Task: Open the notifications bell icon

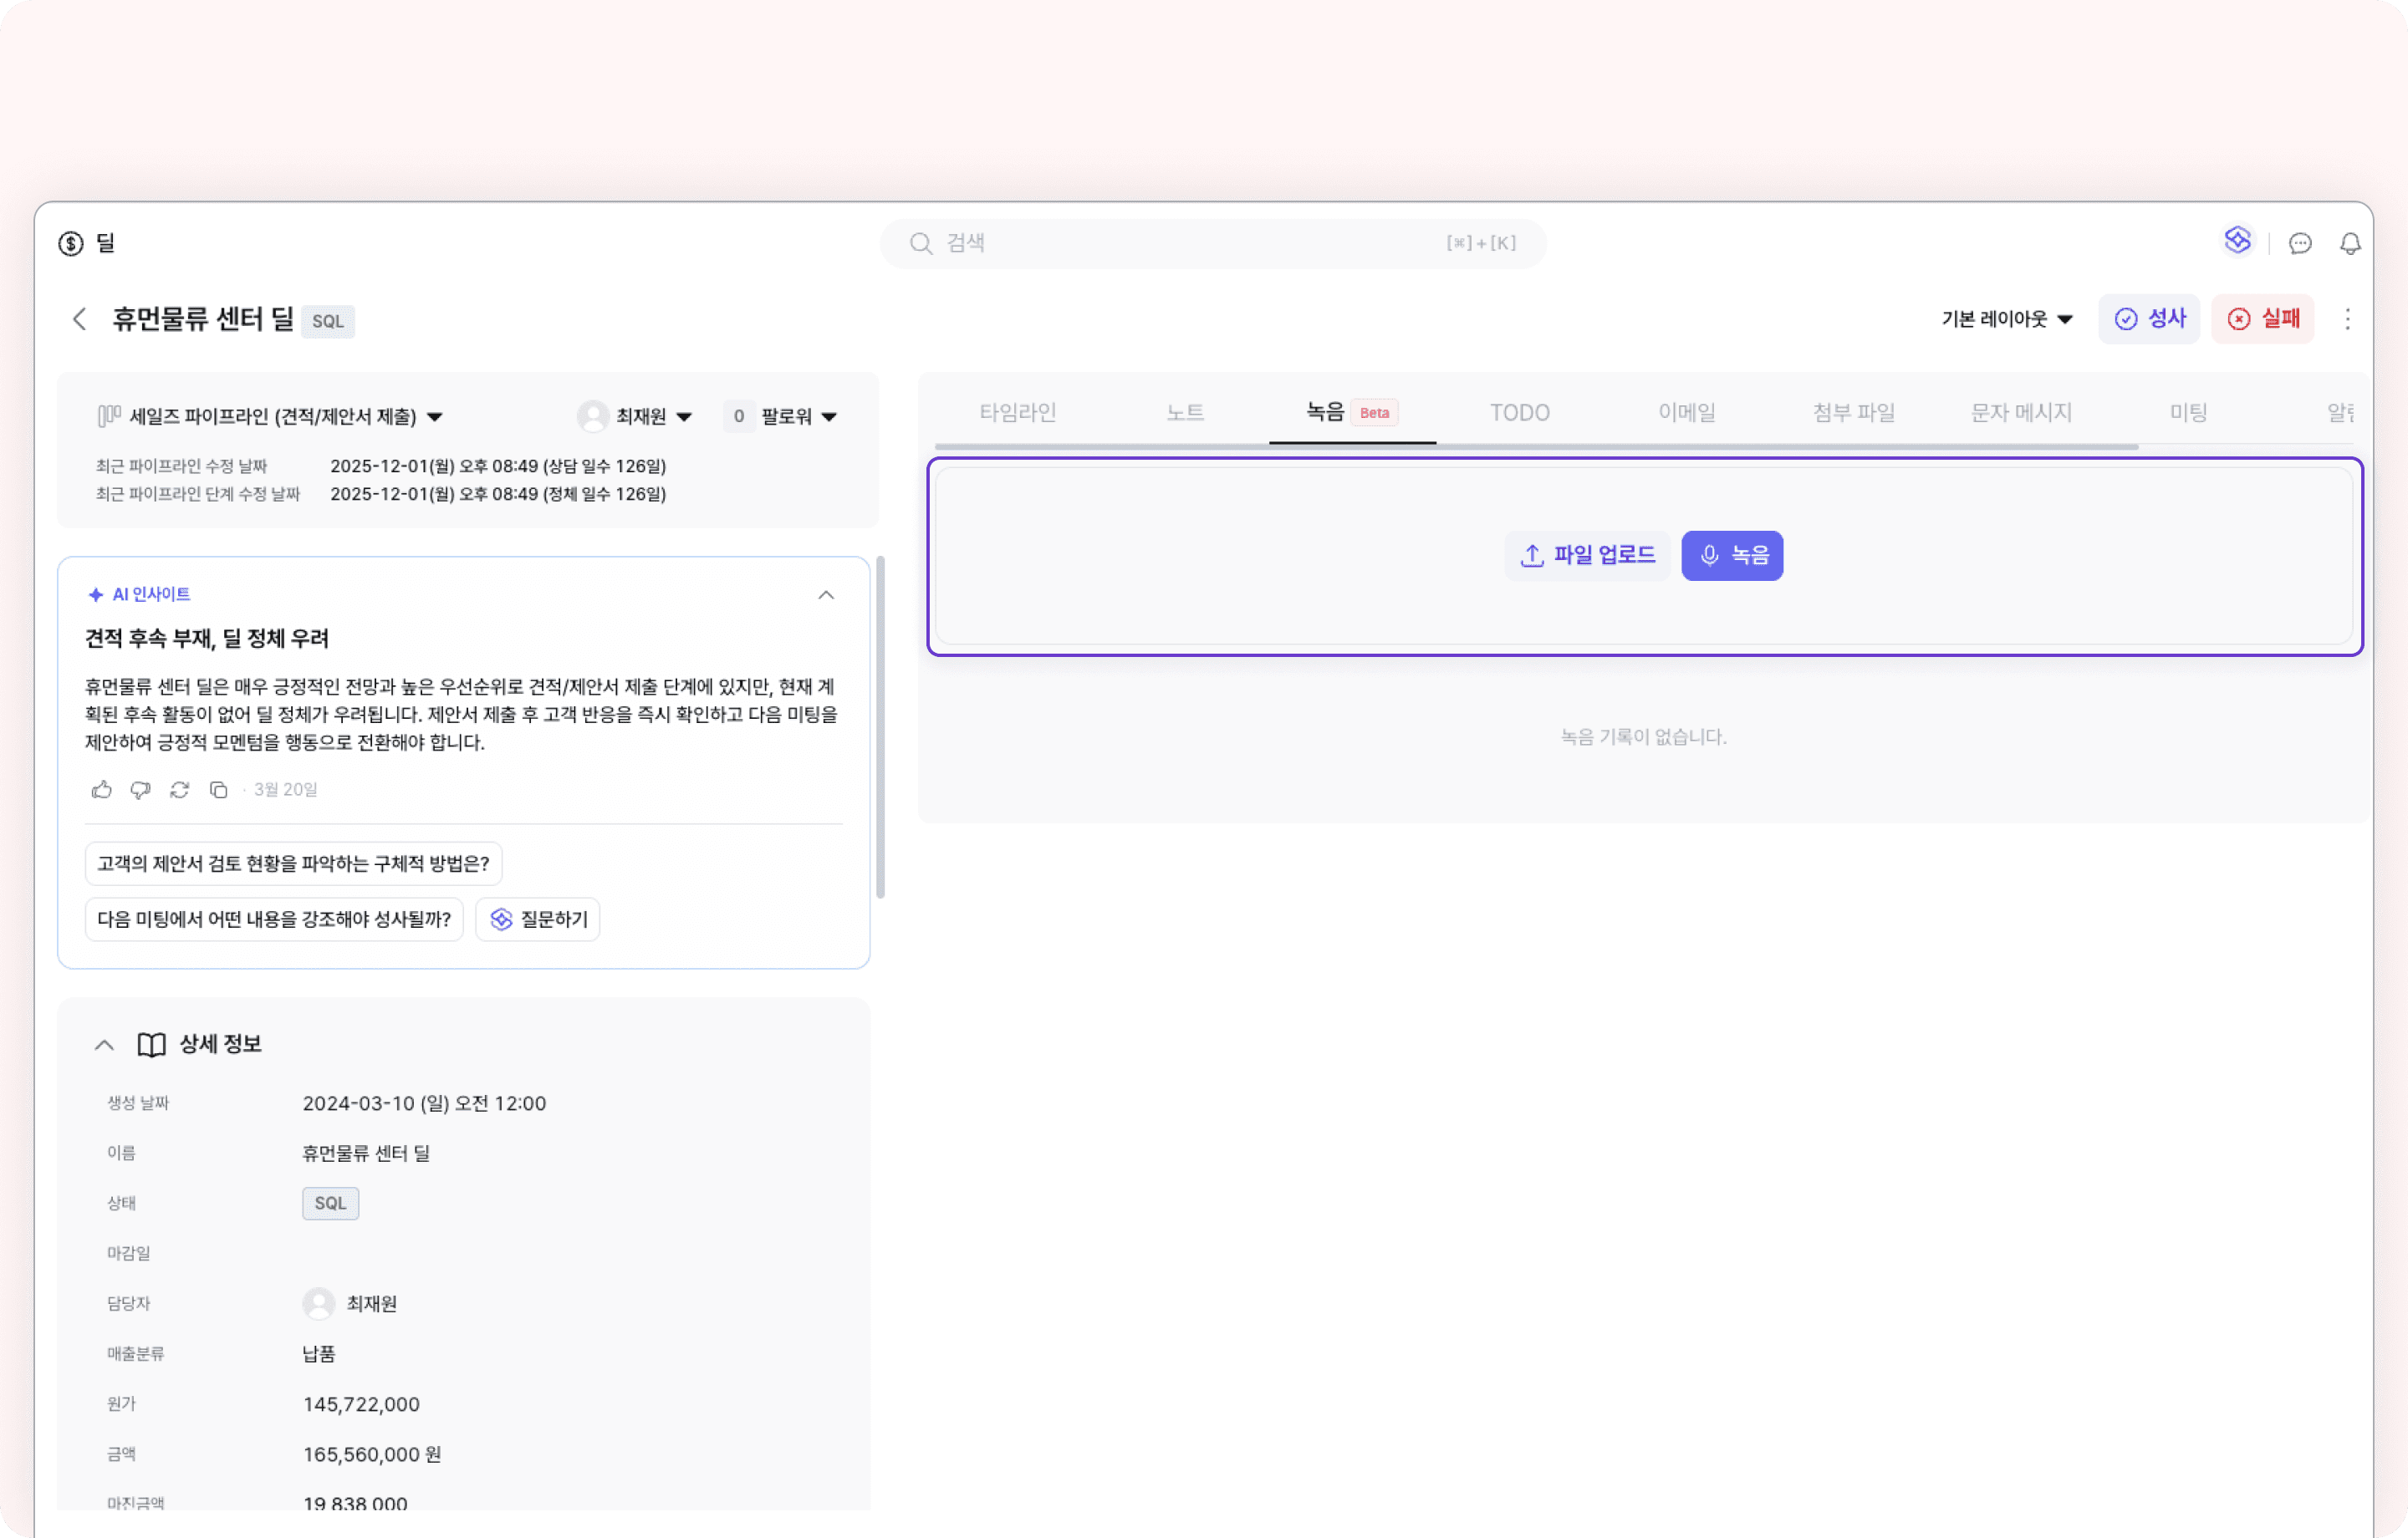Action: (2350, 243)
